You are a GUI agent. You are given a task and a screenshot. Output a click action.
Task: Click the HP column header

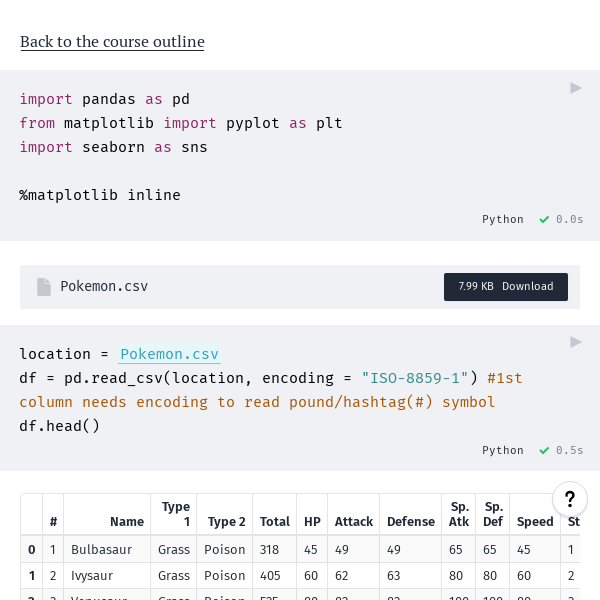coord(311,521)
